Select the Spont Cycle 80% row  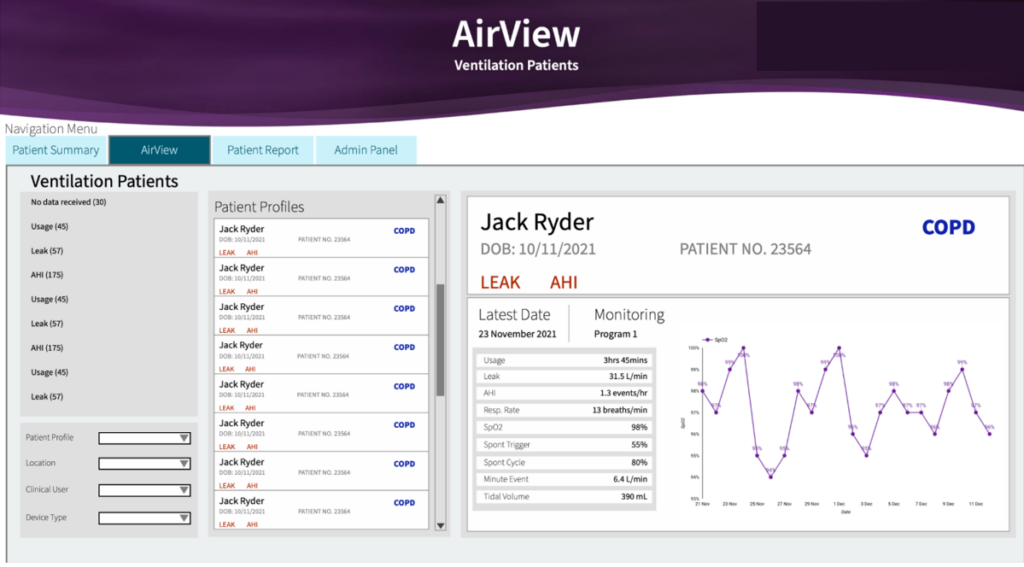pos(564,462)
